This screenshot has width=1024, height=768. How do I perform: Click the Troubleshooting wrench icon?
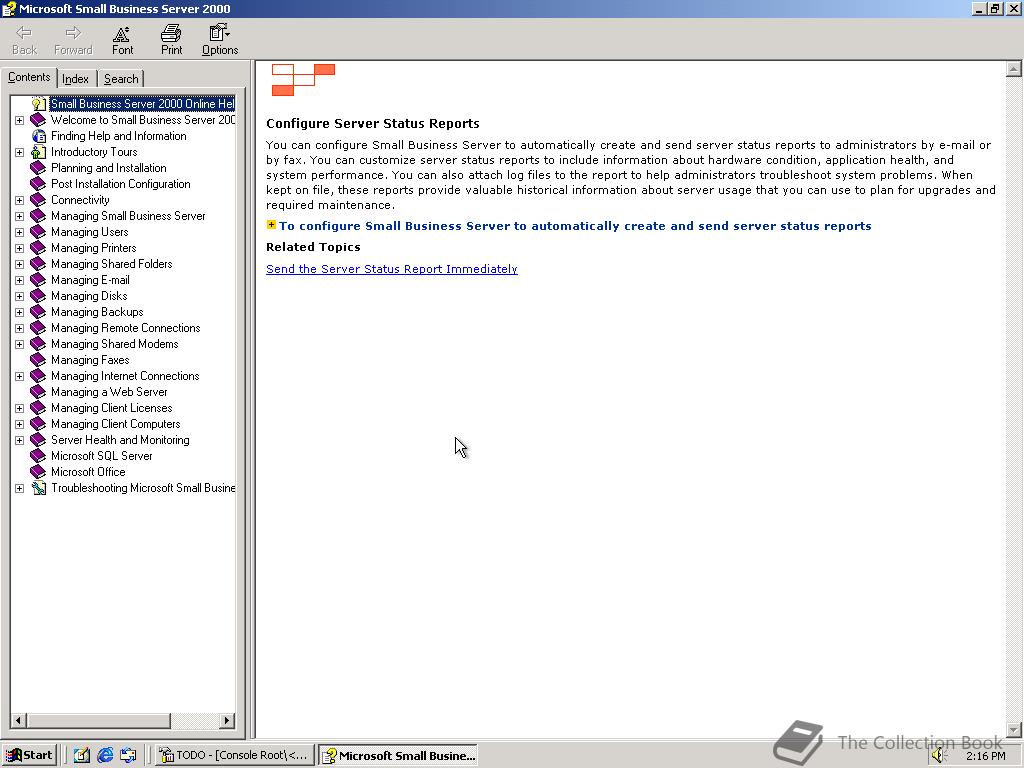pos(39,488)
